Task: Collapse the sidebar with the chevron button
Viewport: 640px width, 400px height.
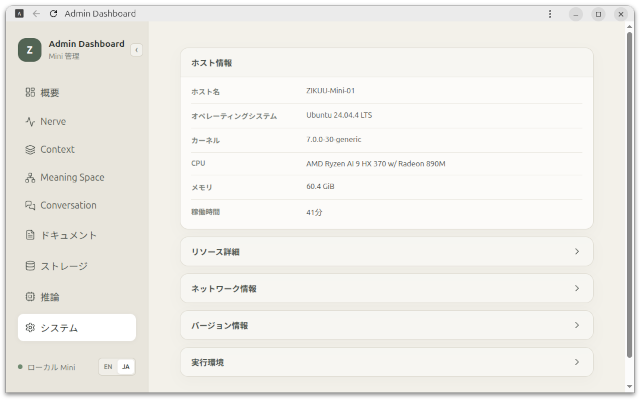Action: click(136, 50)
